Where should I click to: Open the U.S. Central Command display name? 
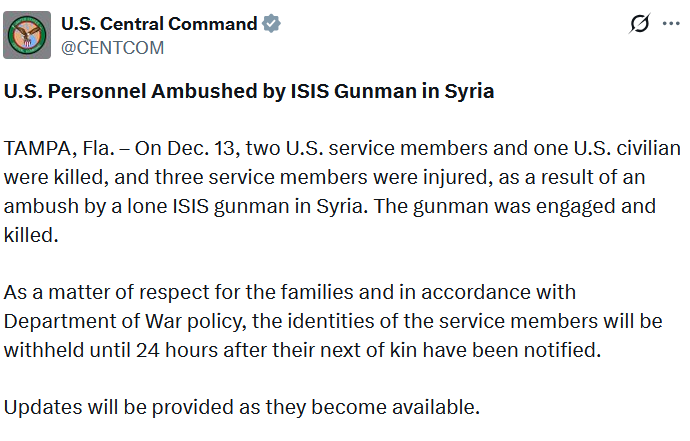pyautogui.click(x=158, y=24)
